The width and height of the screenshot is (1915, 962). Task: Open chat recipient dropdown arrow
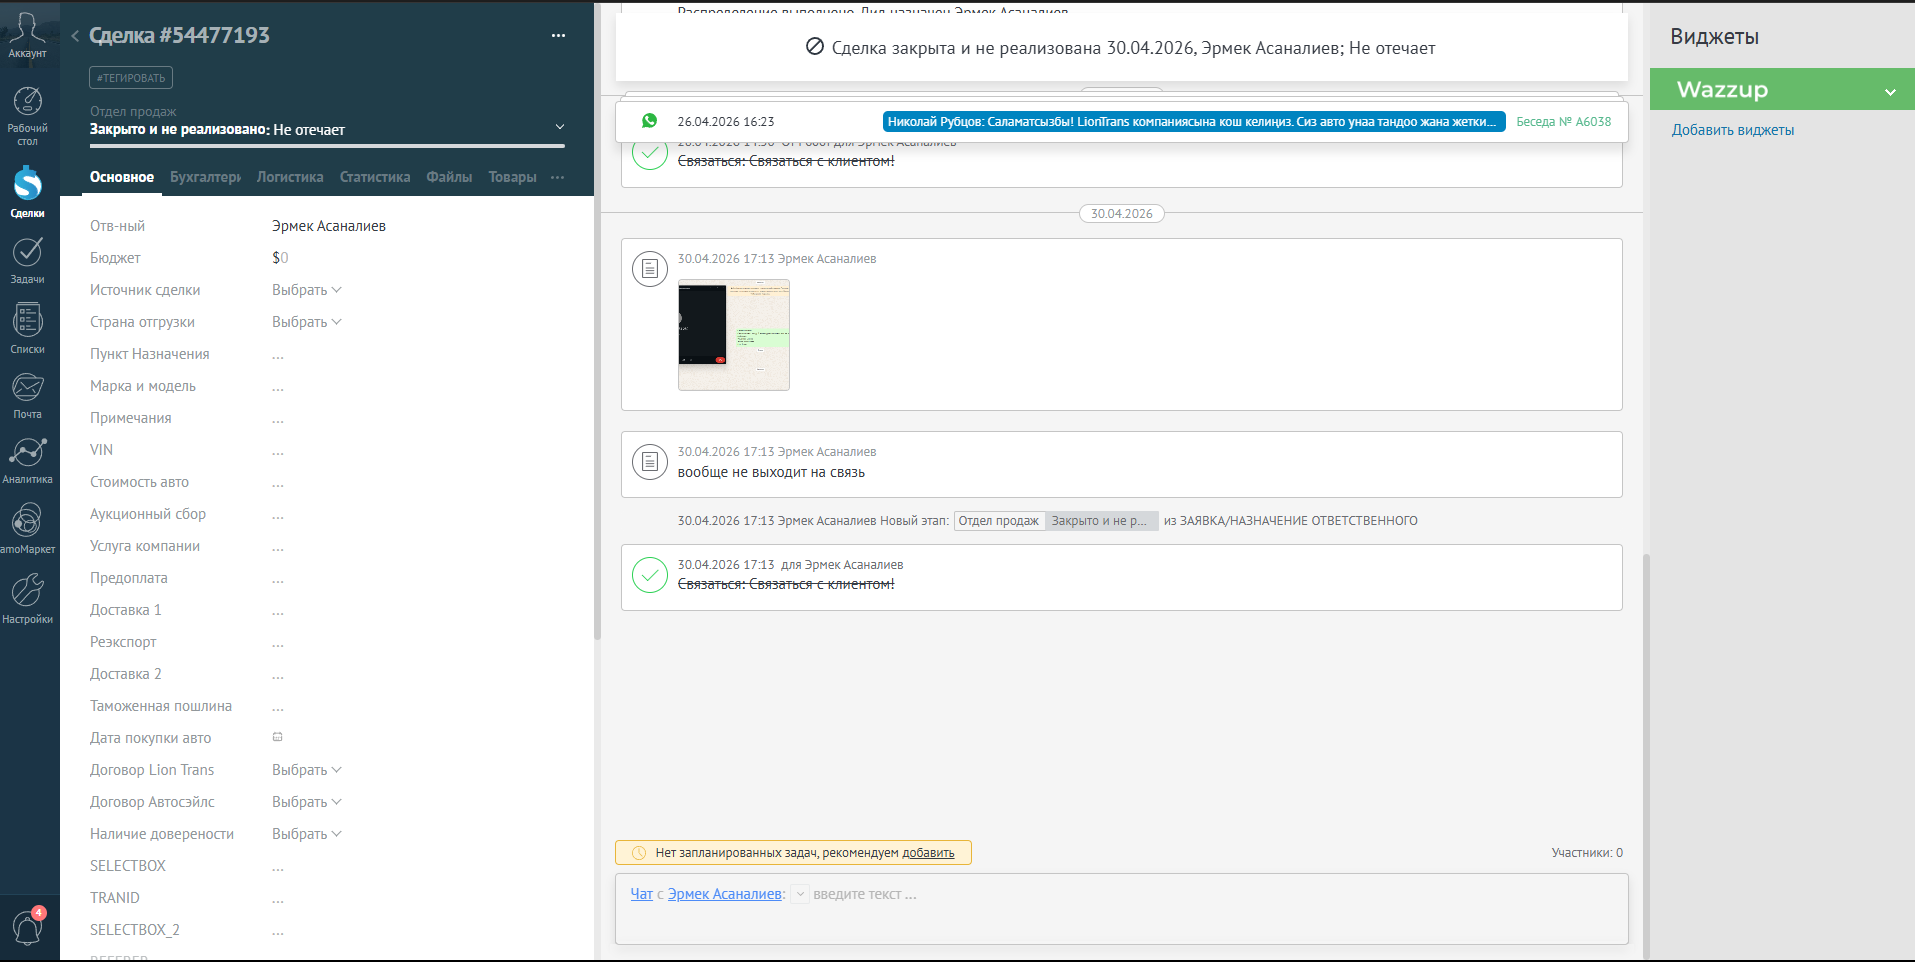click(x=800, y=895)
